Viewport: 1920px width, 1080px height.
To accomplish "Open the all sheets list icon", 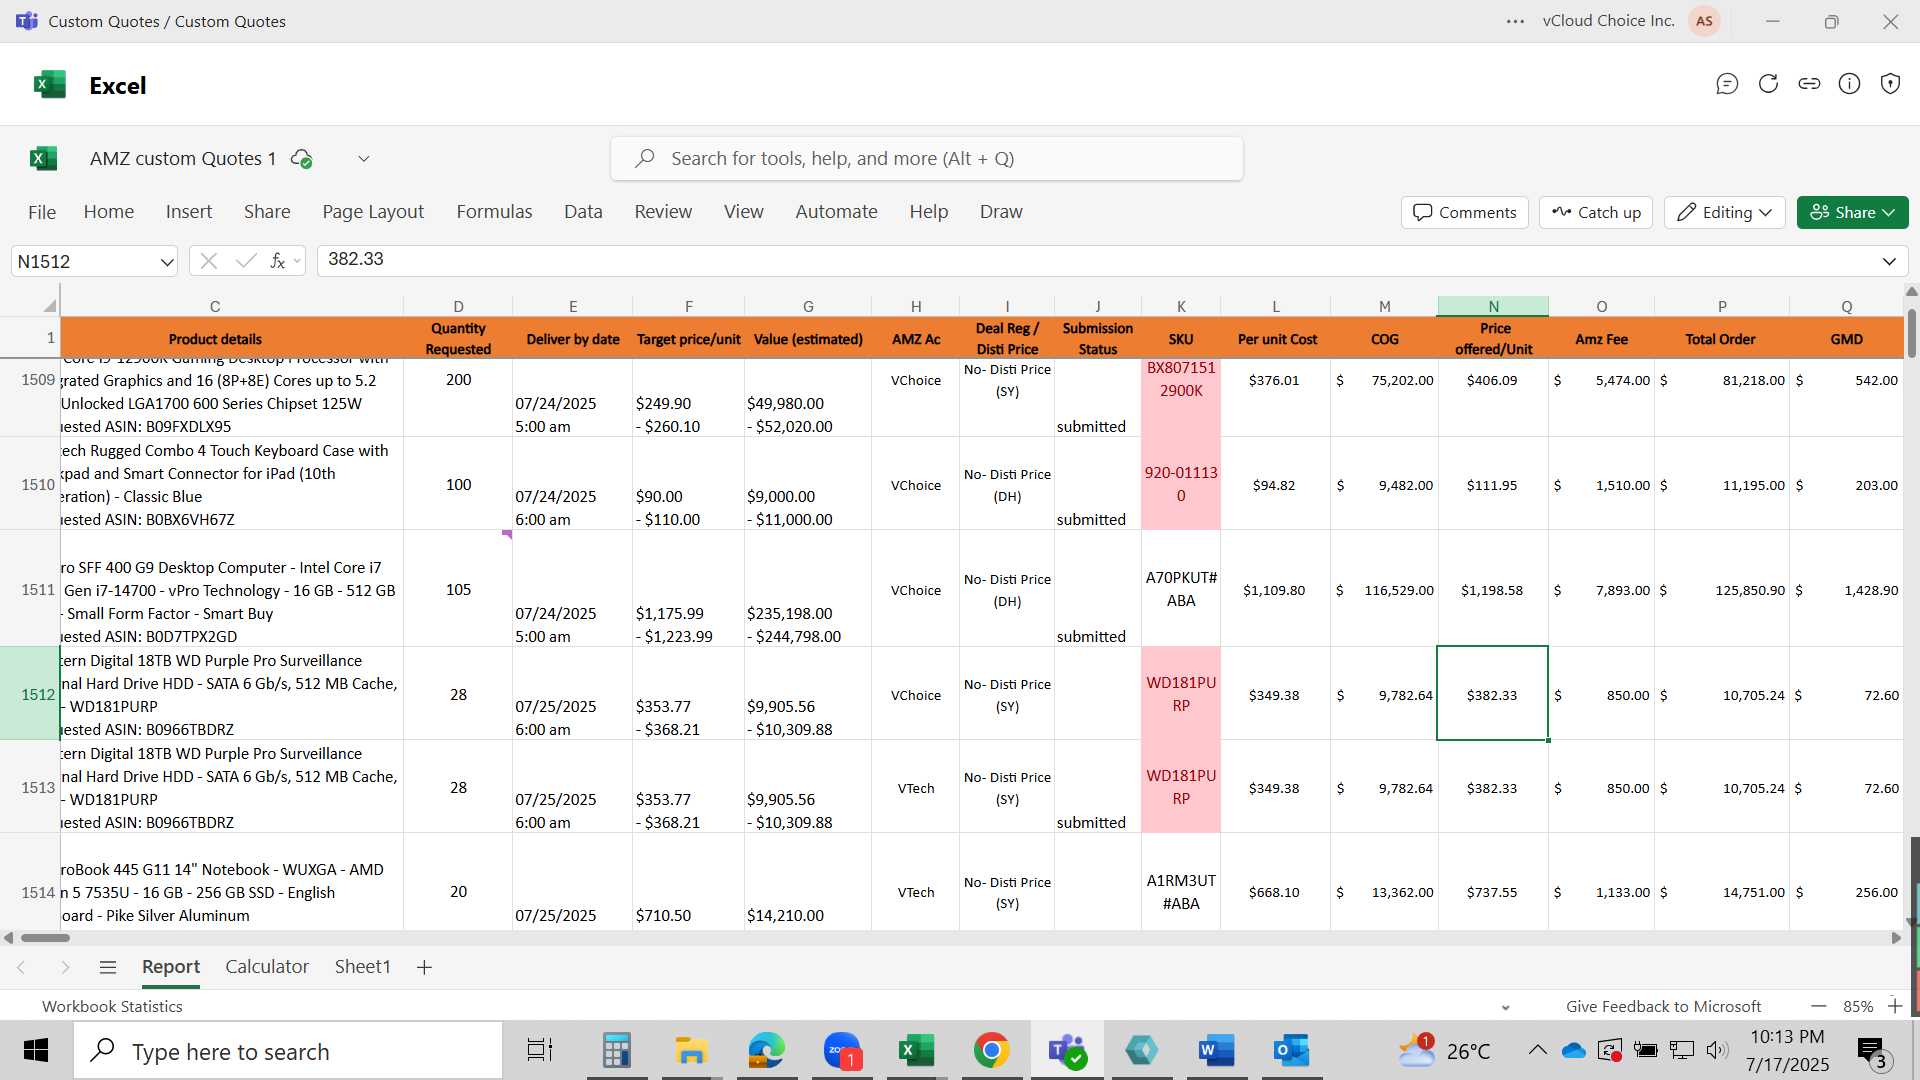I will click(108, 967).
